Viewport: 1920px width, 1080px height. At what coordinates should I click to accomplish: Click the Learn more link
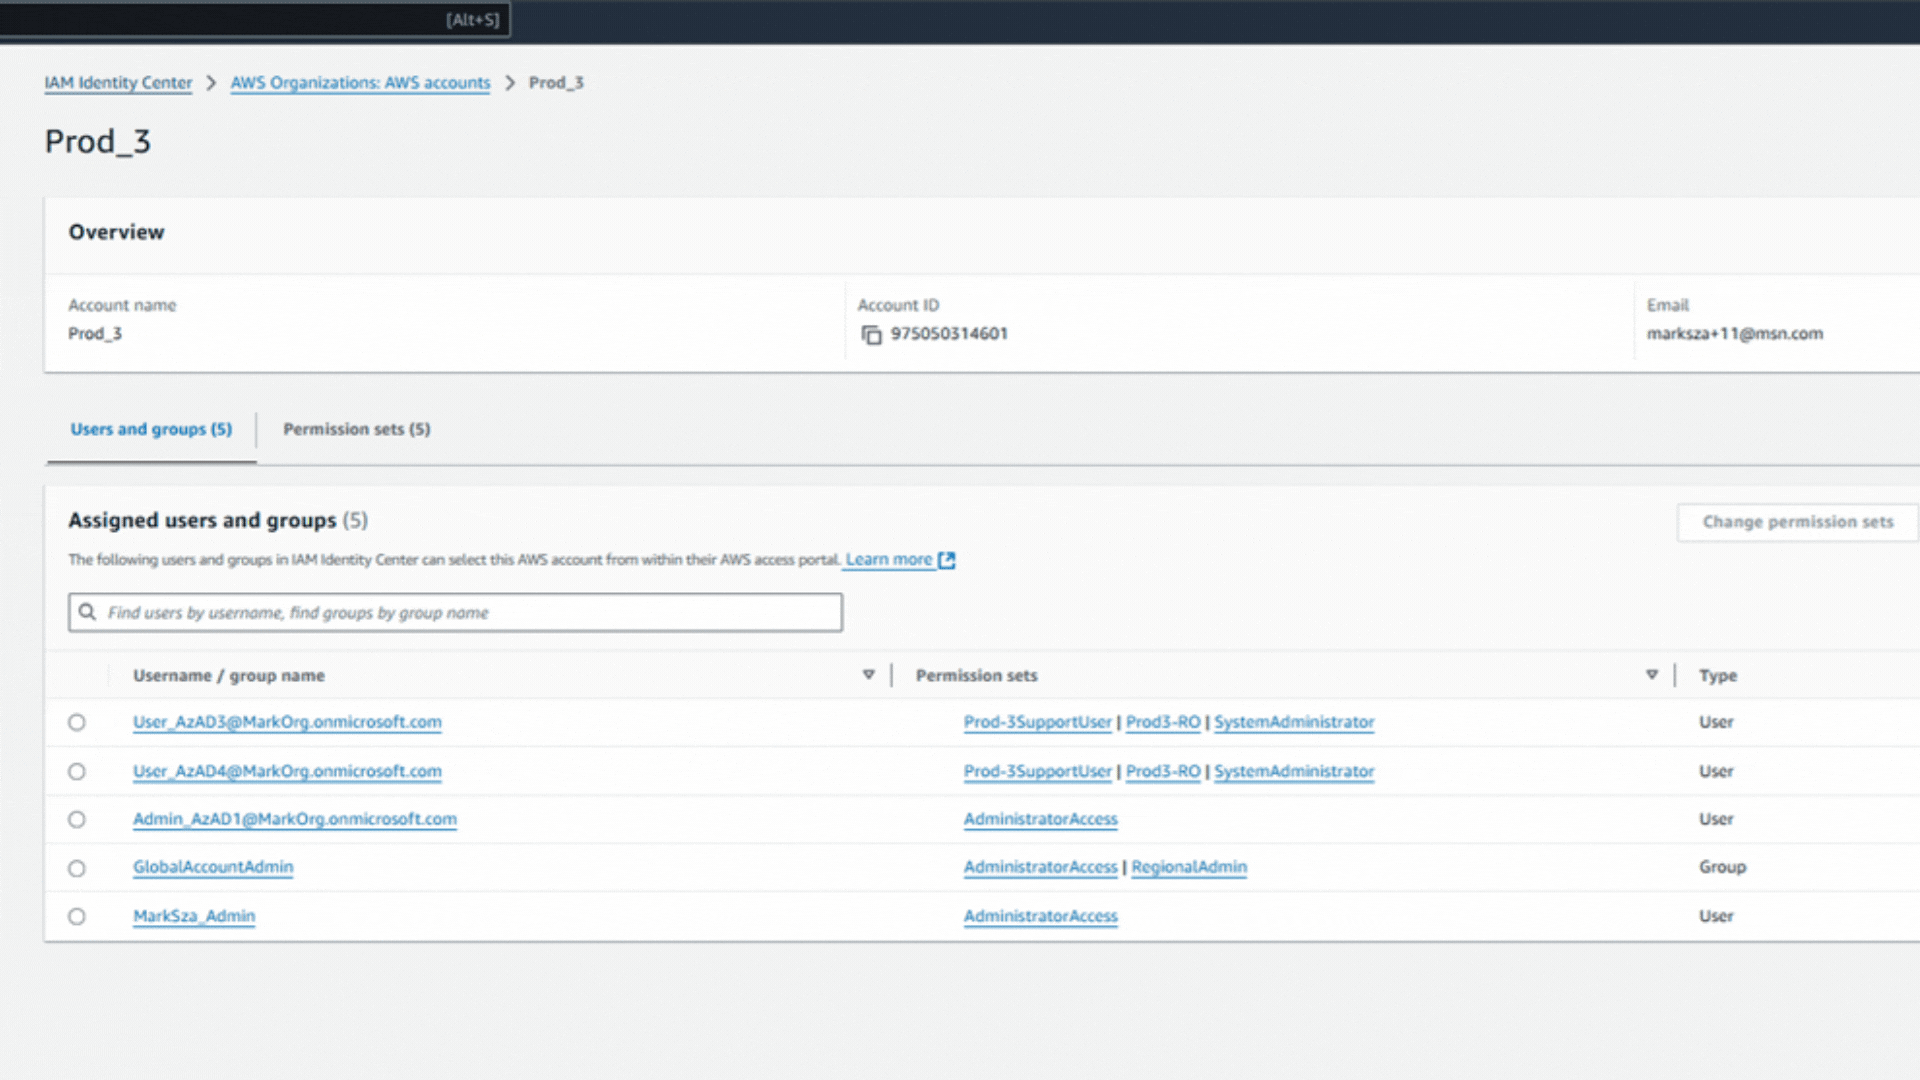click(x=888, y=560)
